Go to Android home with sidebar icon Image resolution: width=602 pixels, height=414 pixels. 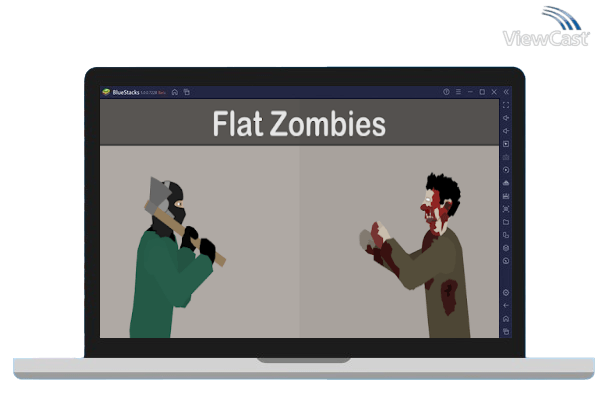pos(506,319)
